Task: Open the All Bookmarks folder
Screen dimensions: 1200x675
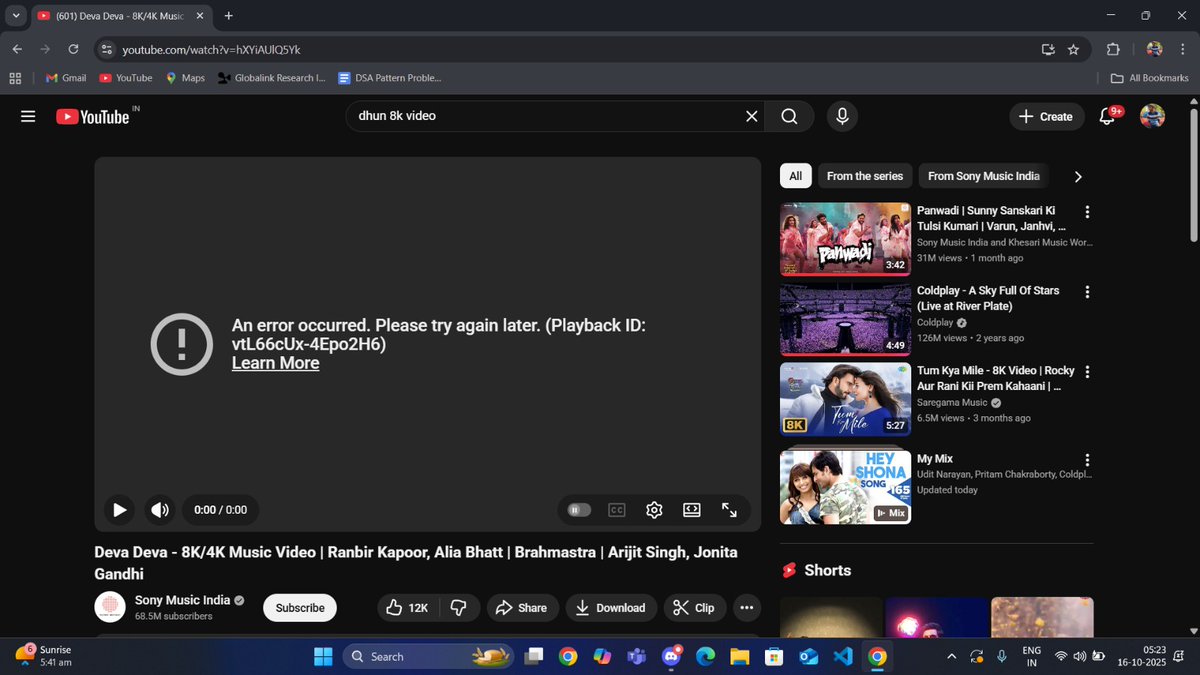Action: (1150, 78)
